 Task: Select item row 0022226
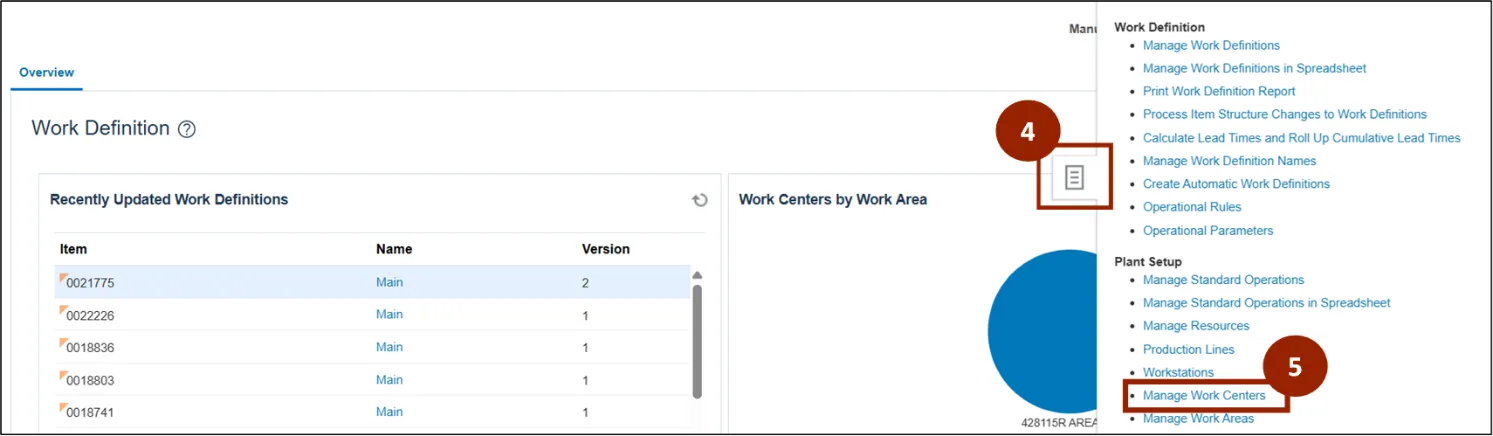click(90, 316)
